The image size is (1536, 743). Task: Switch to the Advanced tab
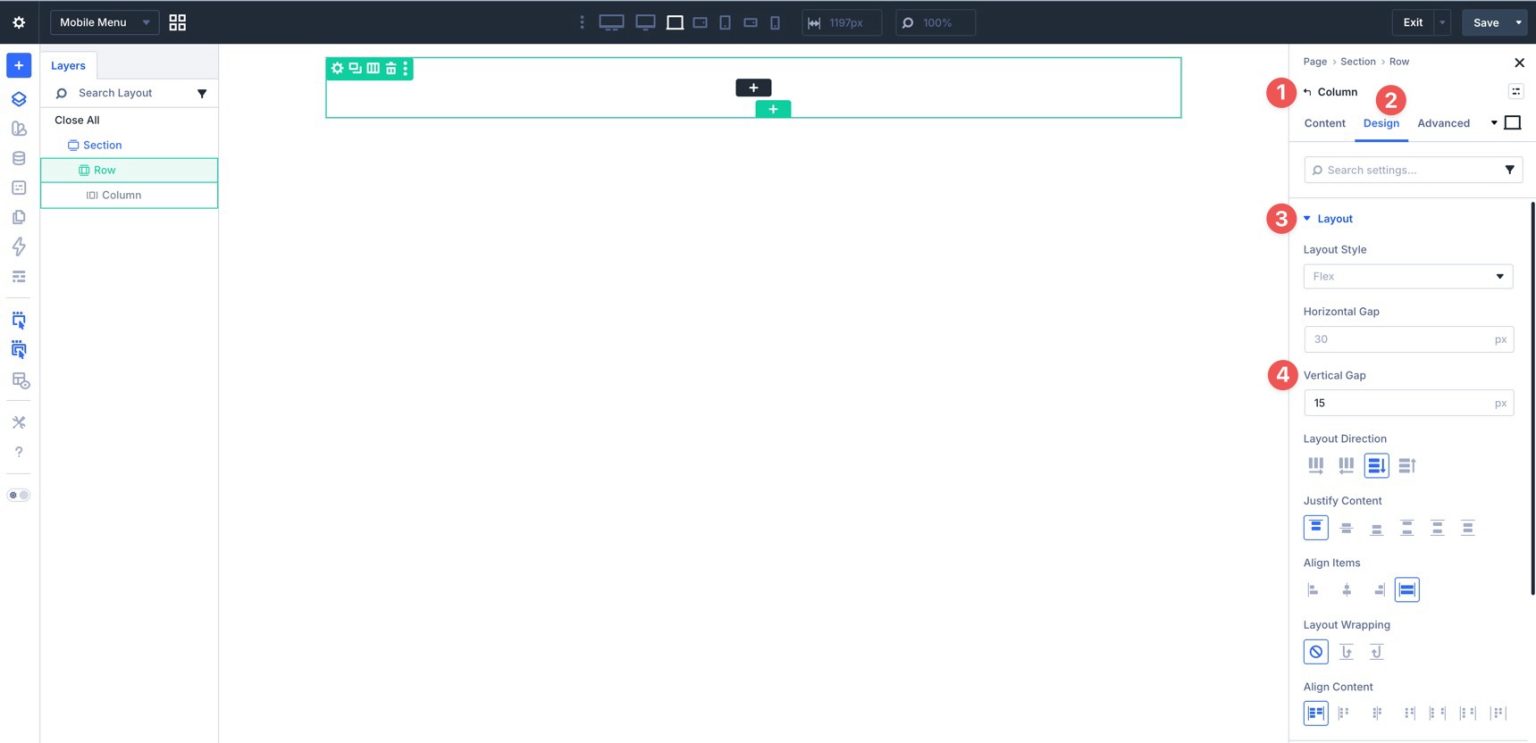click(1443, 123)
